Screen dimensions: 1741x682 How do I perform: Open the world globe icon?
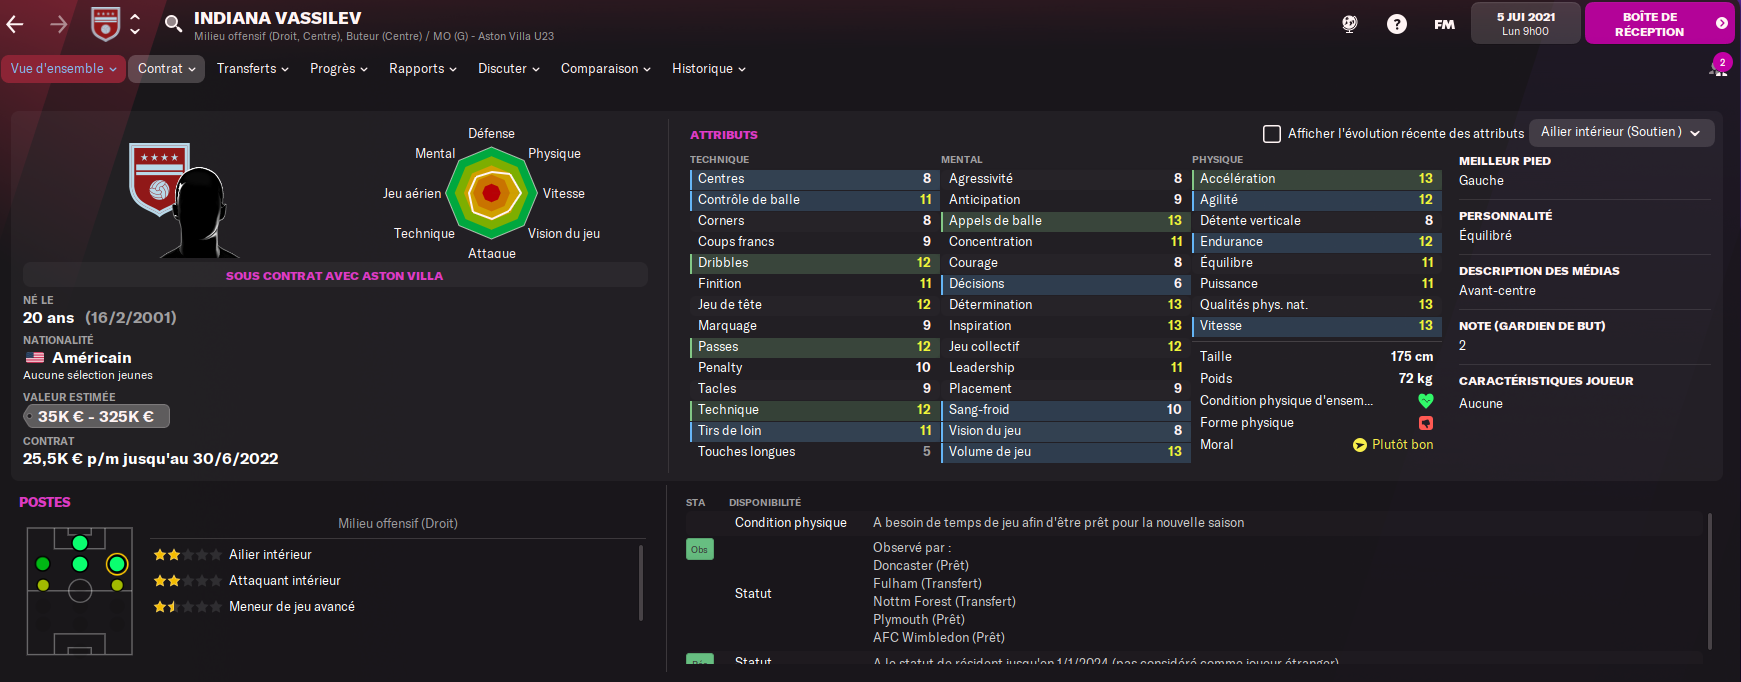point(1349,24)
